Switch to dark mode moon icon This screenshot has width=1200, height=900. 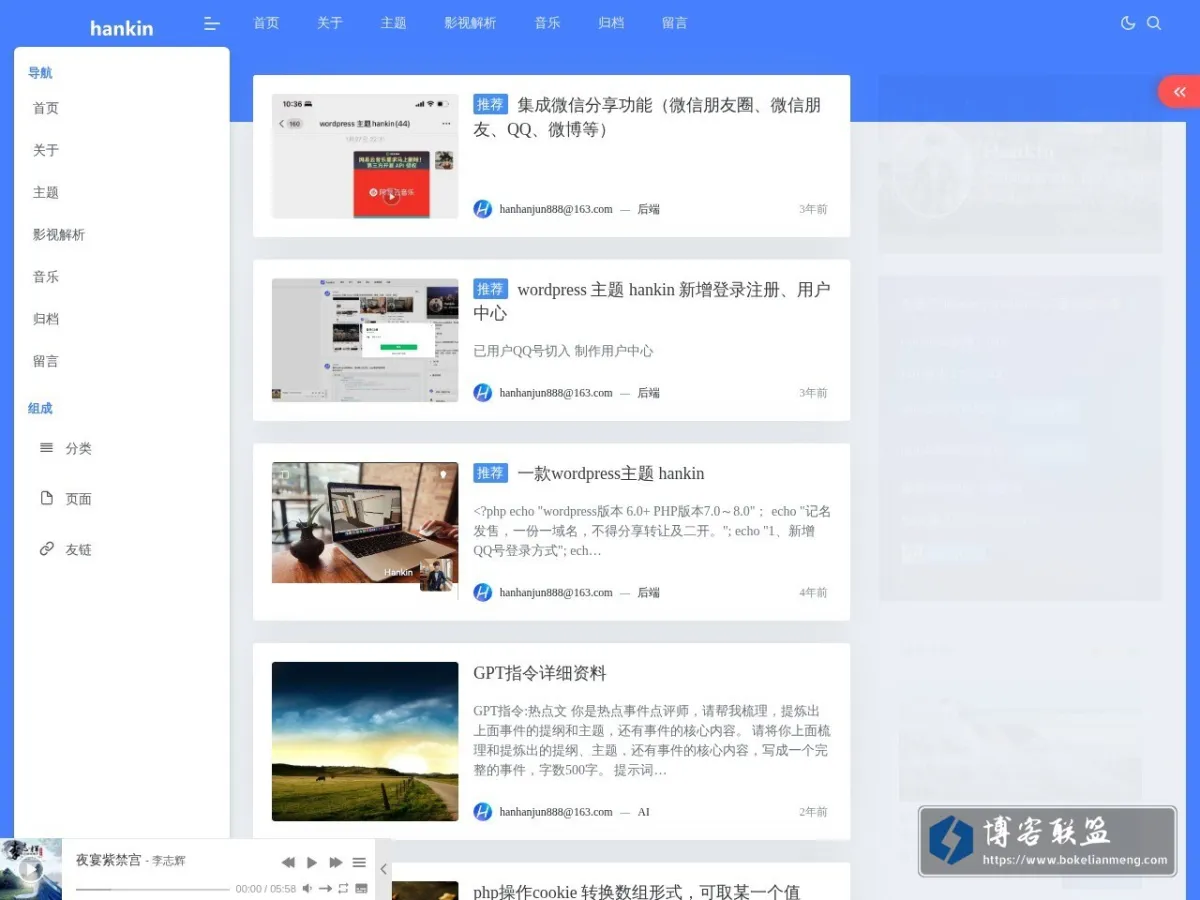pyautogui.click(x=1128, y=23)
